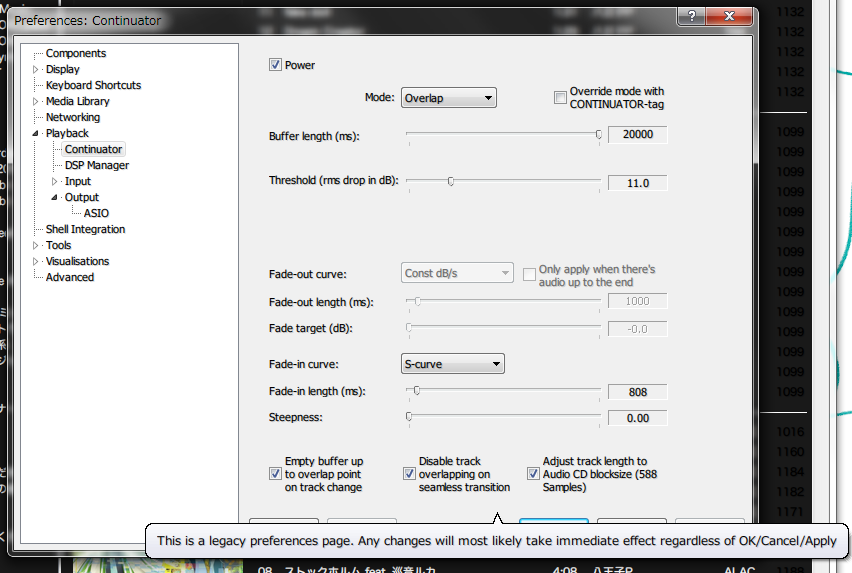The image size is (852, 573).
Task: Enable Override mode with CONTINUATOR-tag
Action: pyautogui.click(x=560, y=98)
